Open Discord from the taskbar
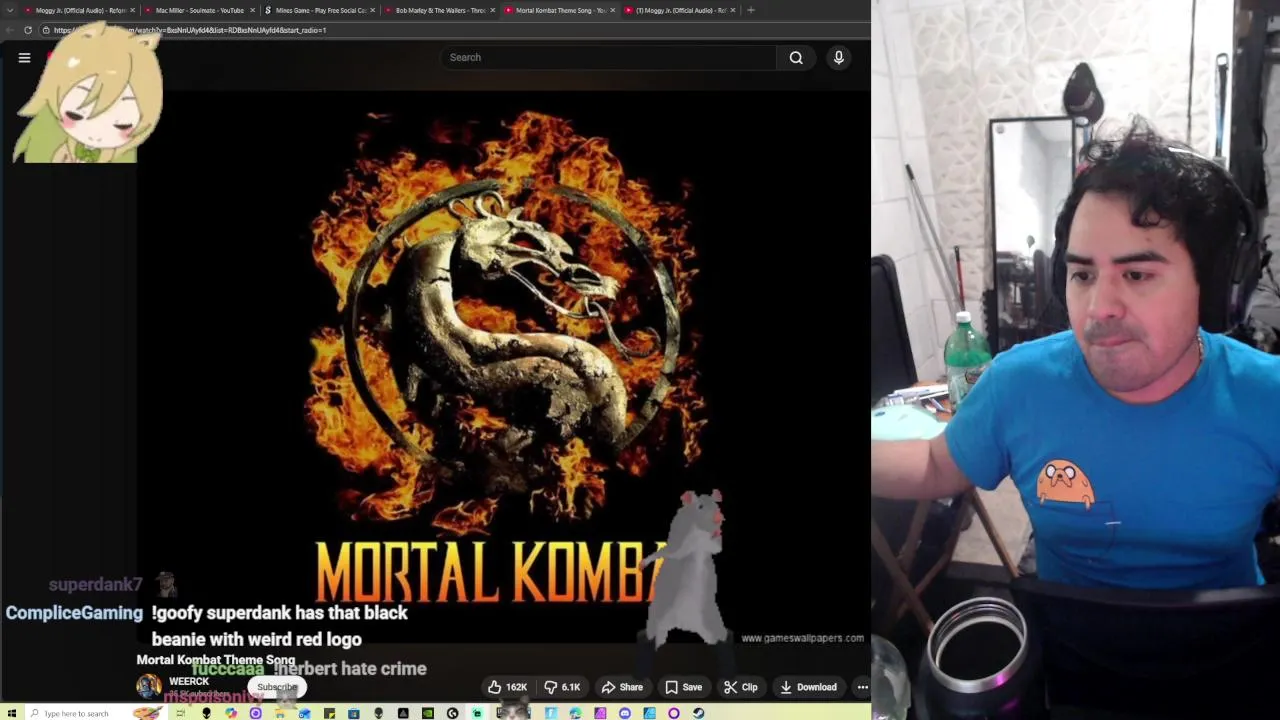 click(625, 713)
